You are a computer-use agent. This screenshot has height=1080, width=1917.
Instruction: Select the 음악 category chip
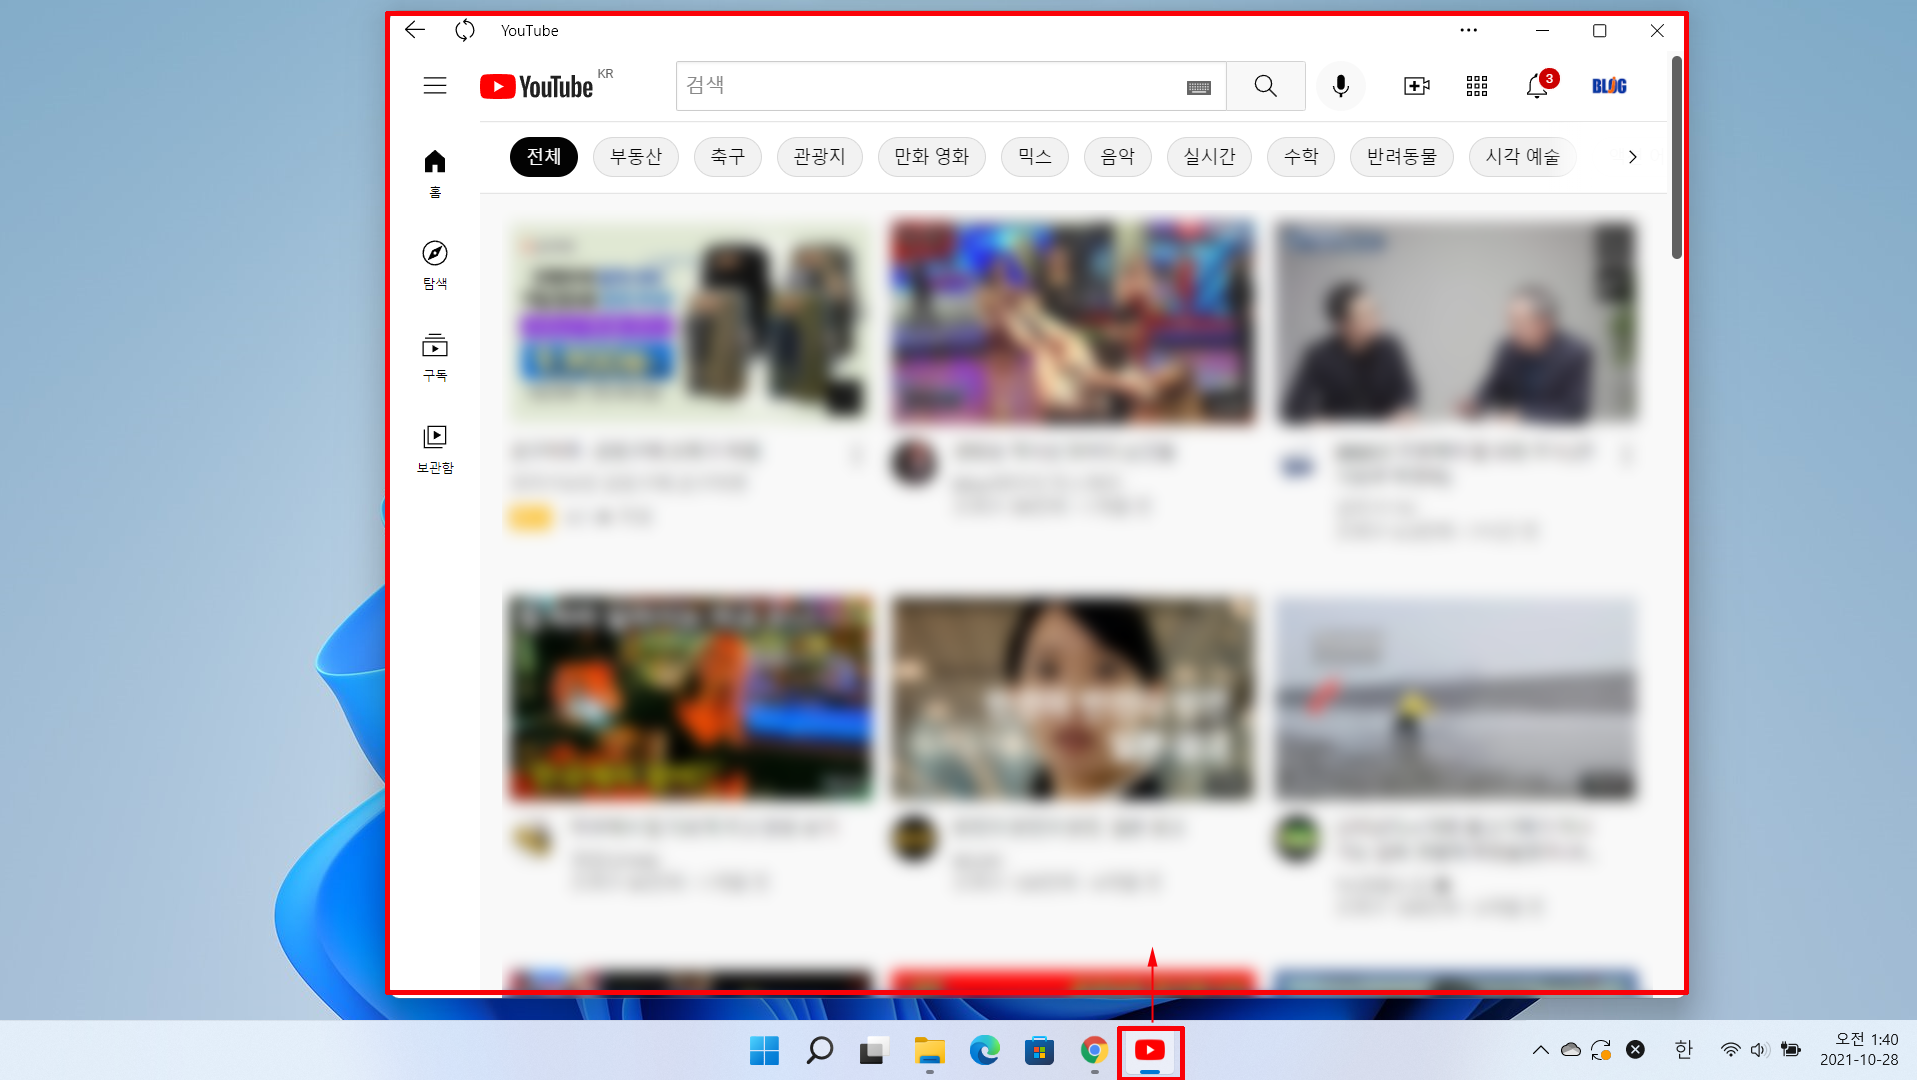1118,157
